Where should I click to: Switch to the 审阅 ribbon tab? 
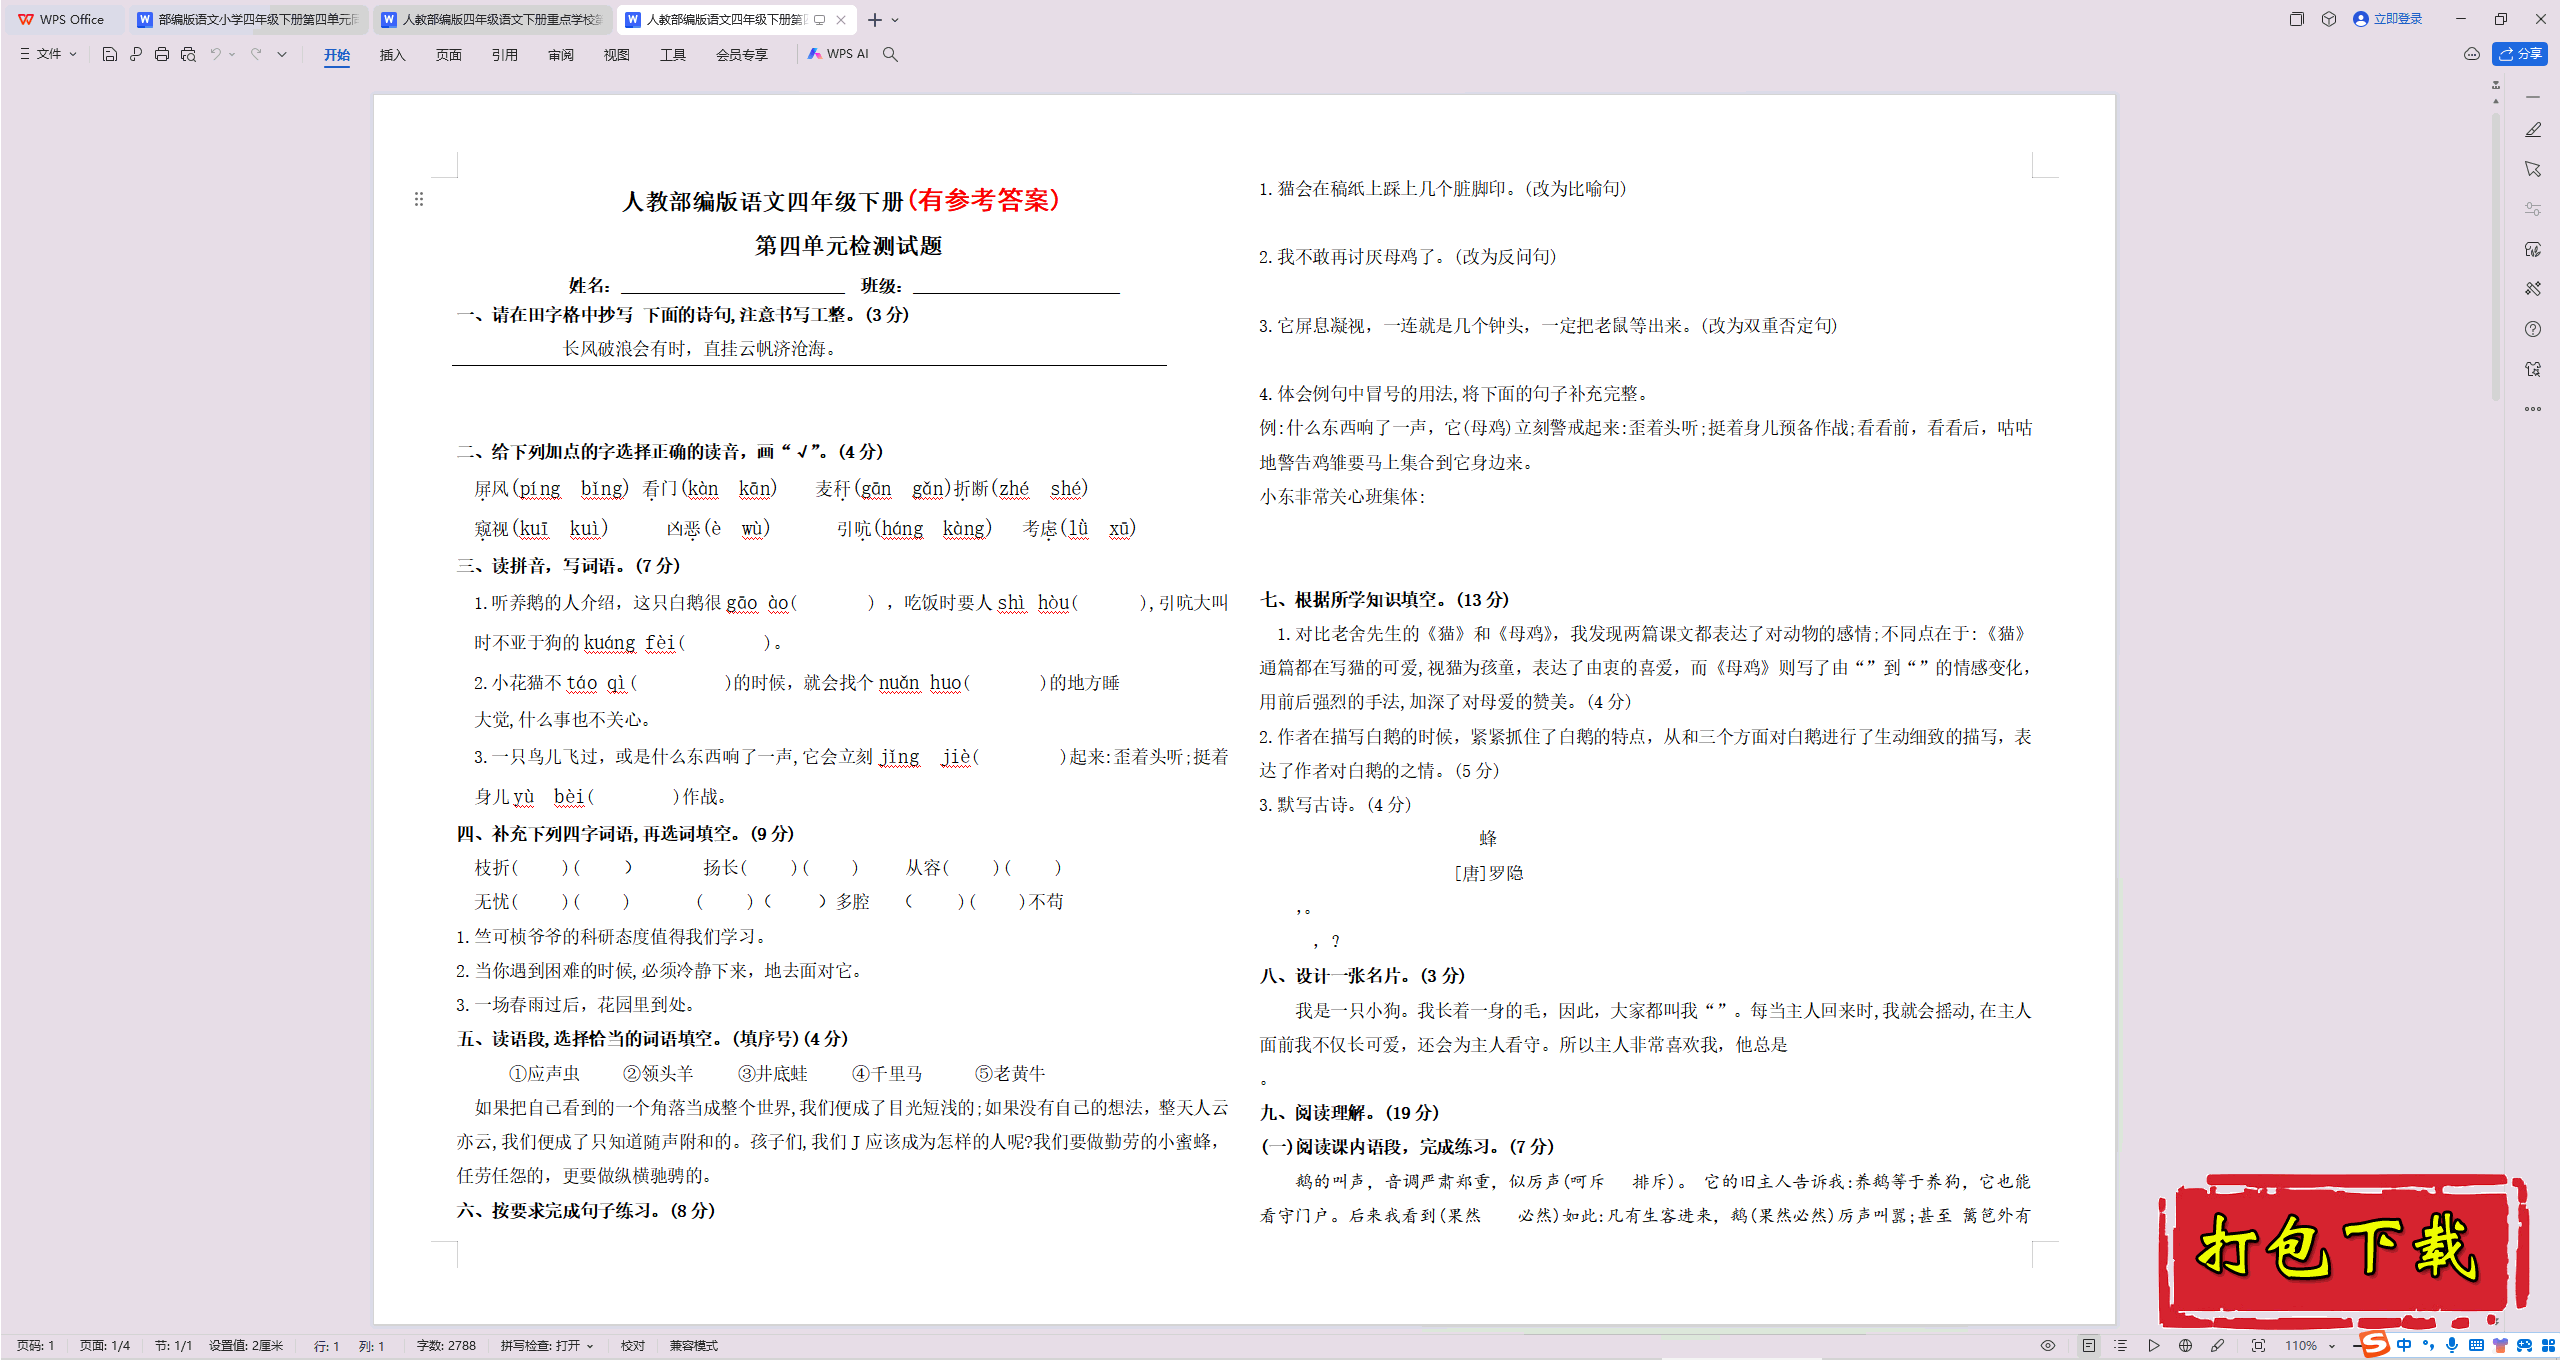pos(561,55)
